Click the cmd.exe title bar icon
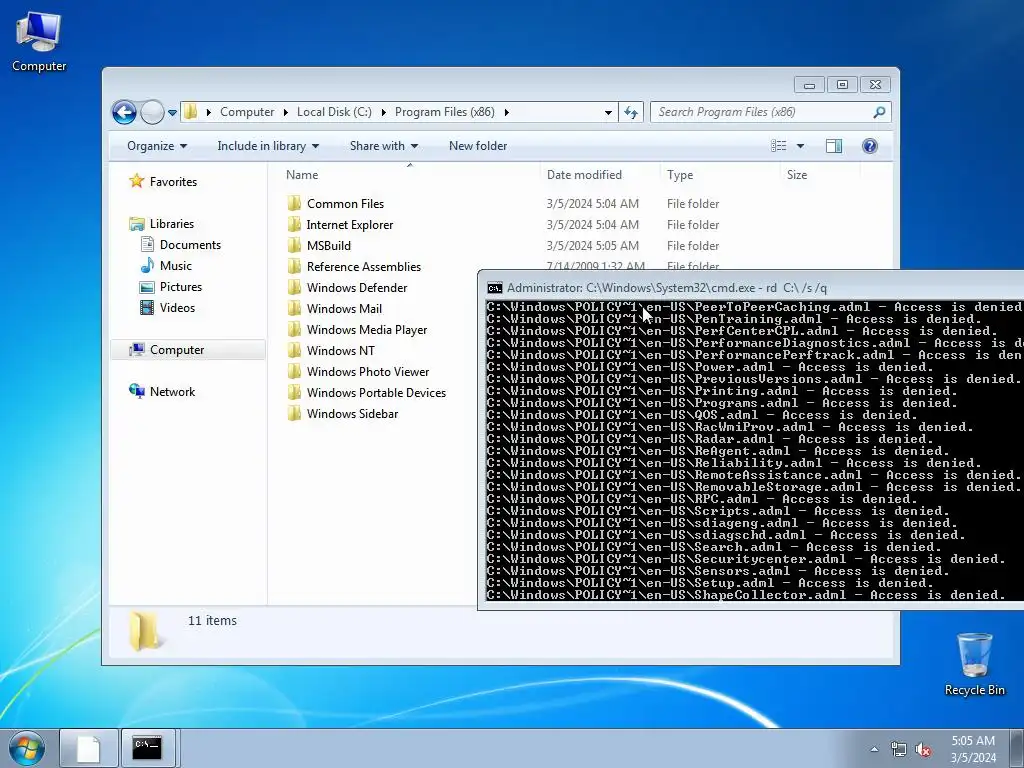The height and width of the screenshot is (768, 1024). 495,288
